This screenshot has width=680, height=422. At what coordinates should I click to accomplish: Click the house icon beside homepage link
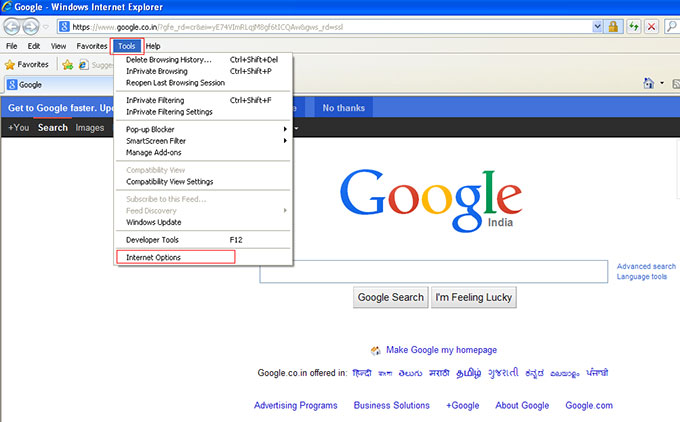pyautogui.click(x=376, y=350)
